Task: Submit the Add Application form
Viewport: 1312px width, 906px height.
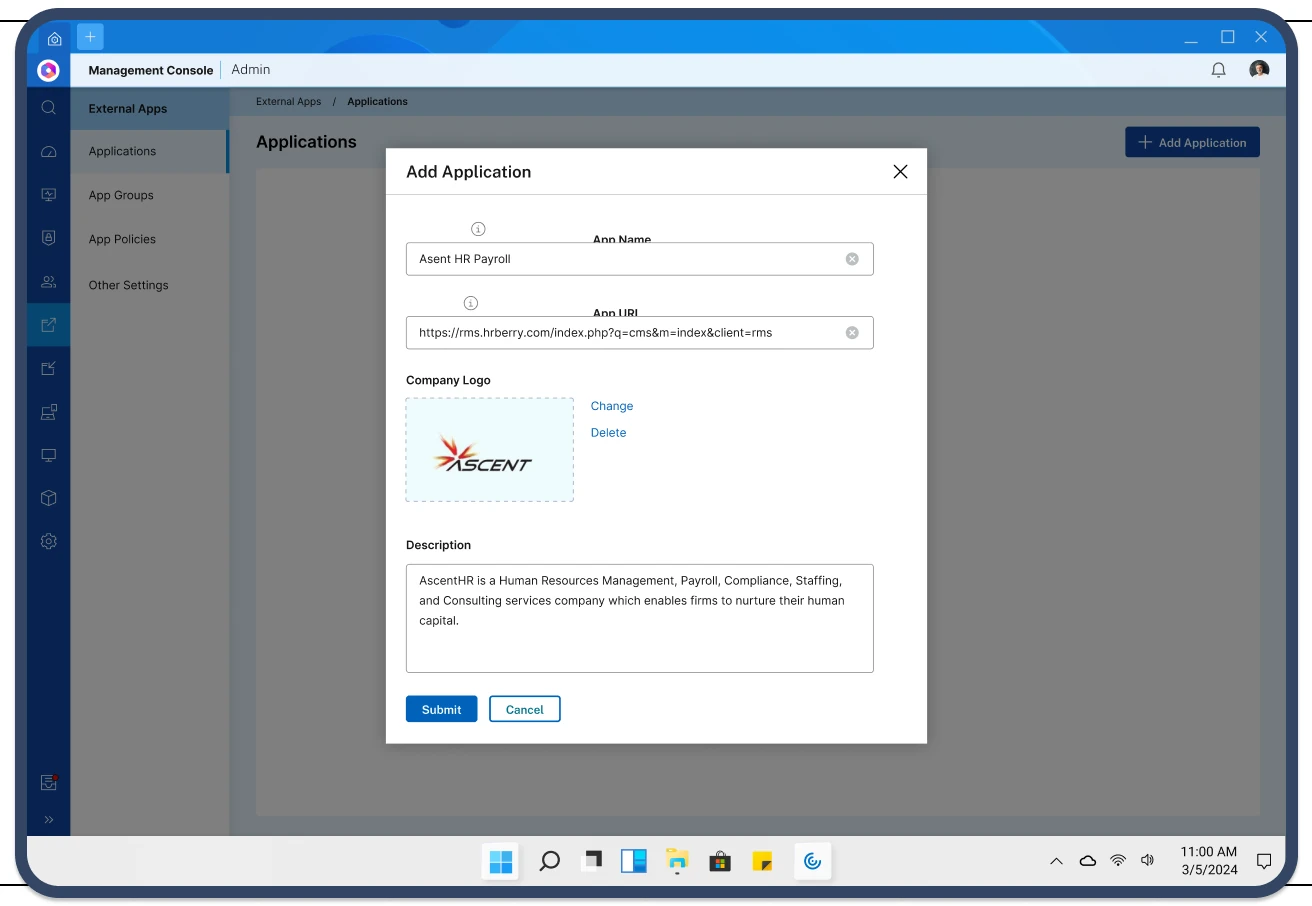Action: [441, 709]
